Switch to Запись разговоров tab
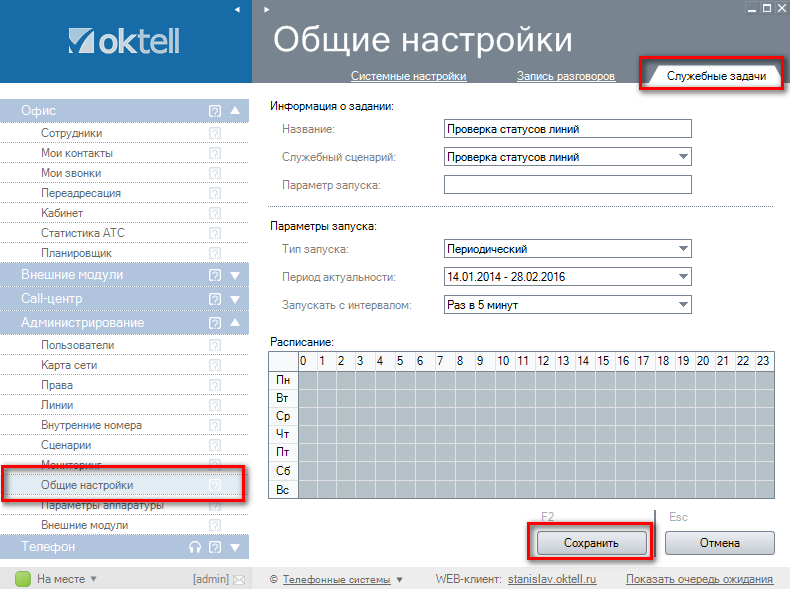 click(x=565, y=77)
